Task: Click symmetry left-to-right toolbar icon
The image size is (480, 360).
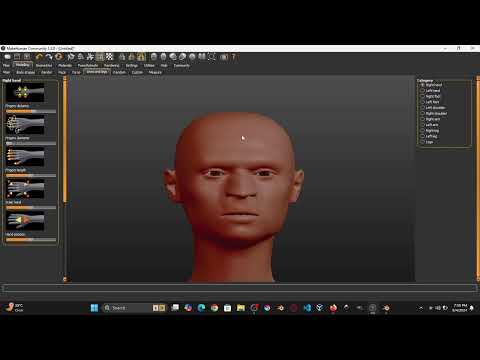Action: [132, 57]
